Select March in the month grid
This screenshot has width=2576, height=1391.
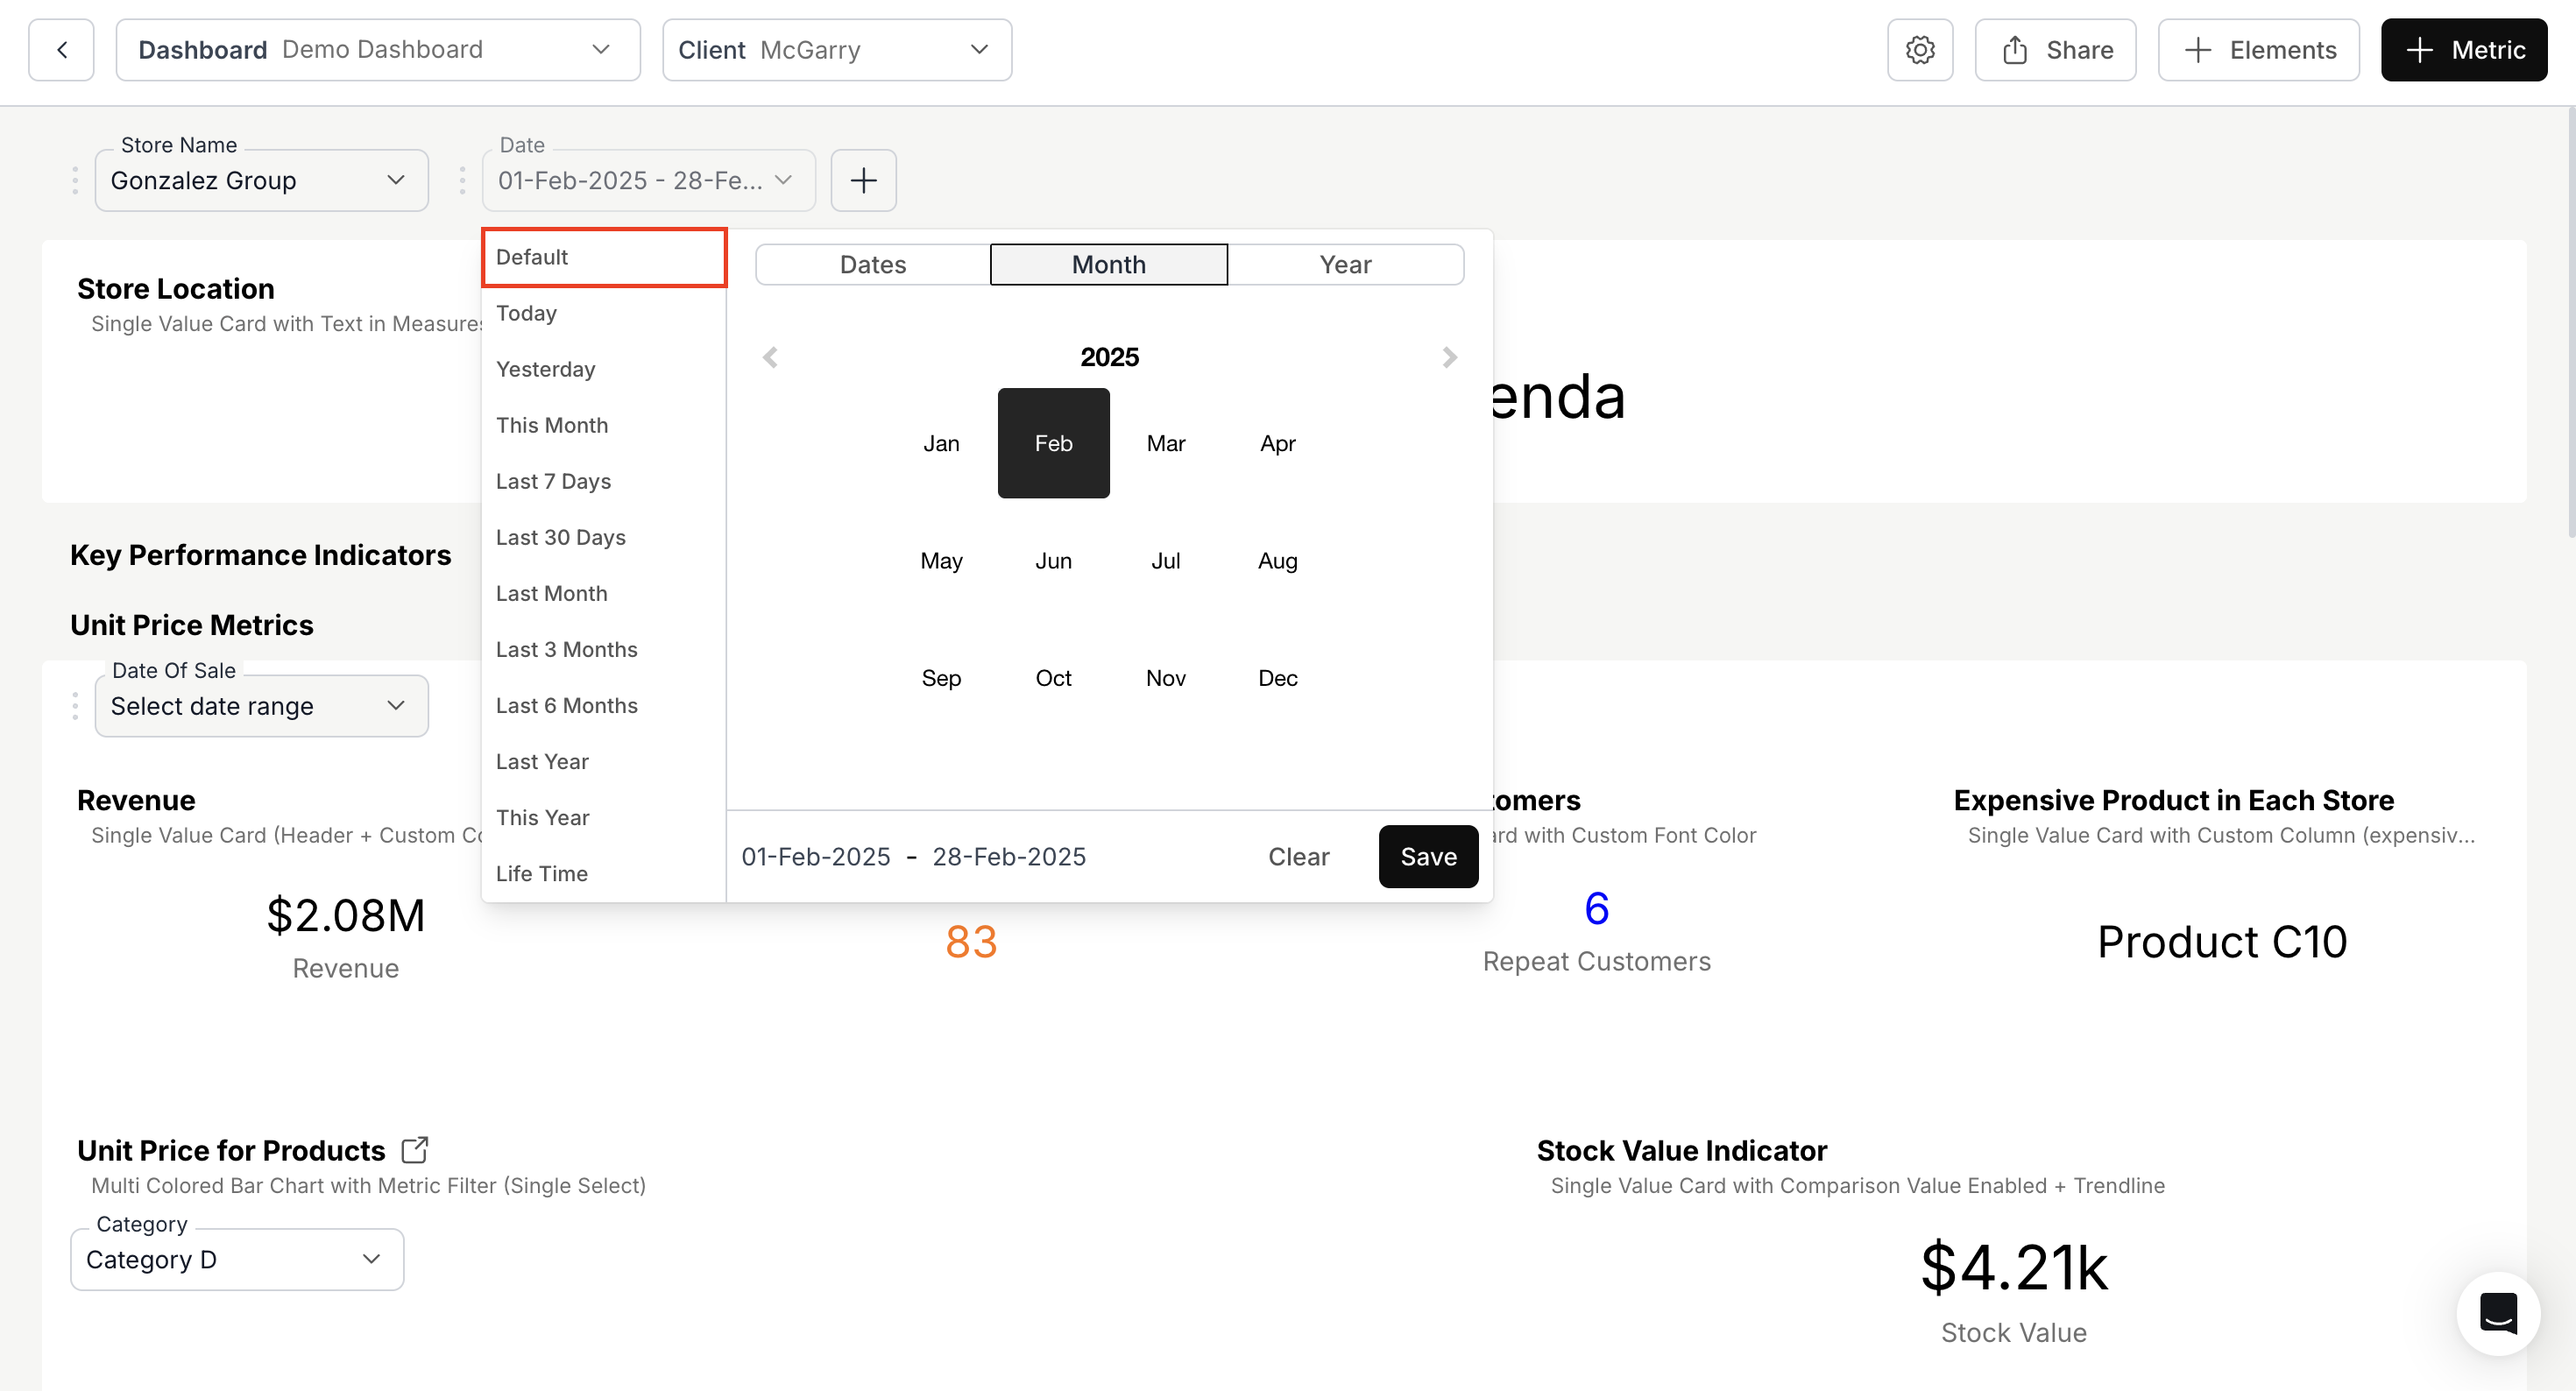pos(1165,443)
